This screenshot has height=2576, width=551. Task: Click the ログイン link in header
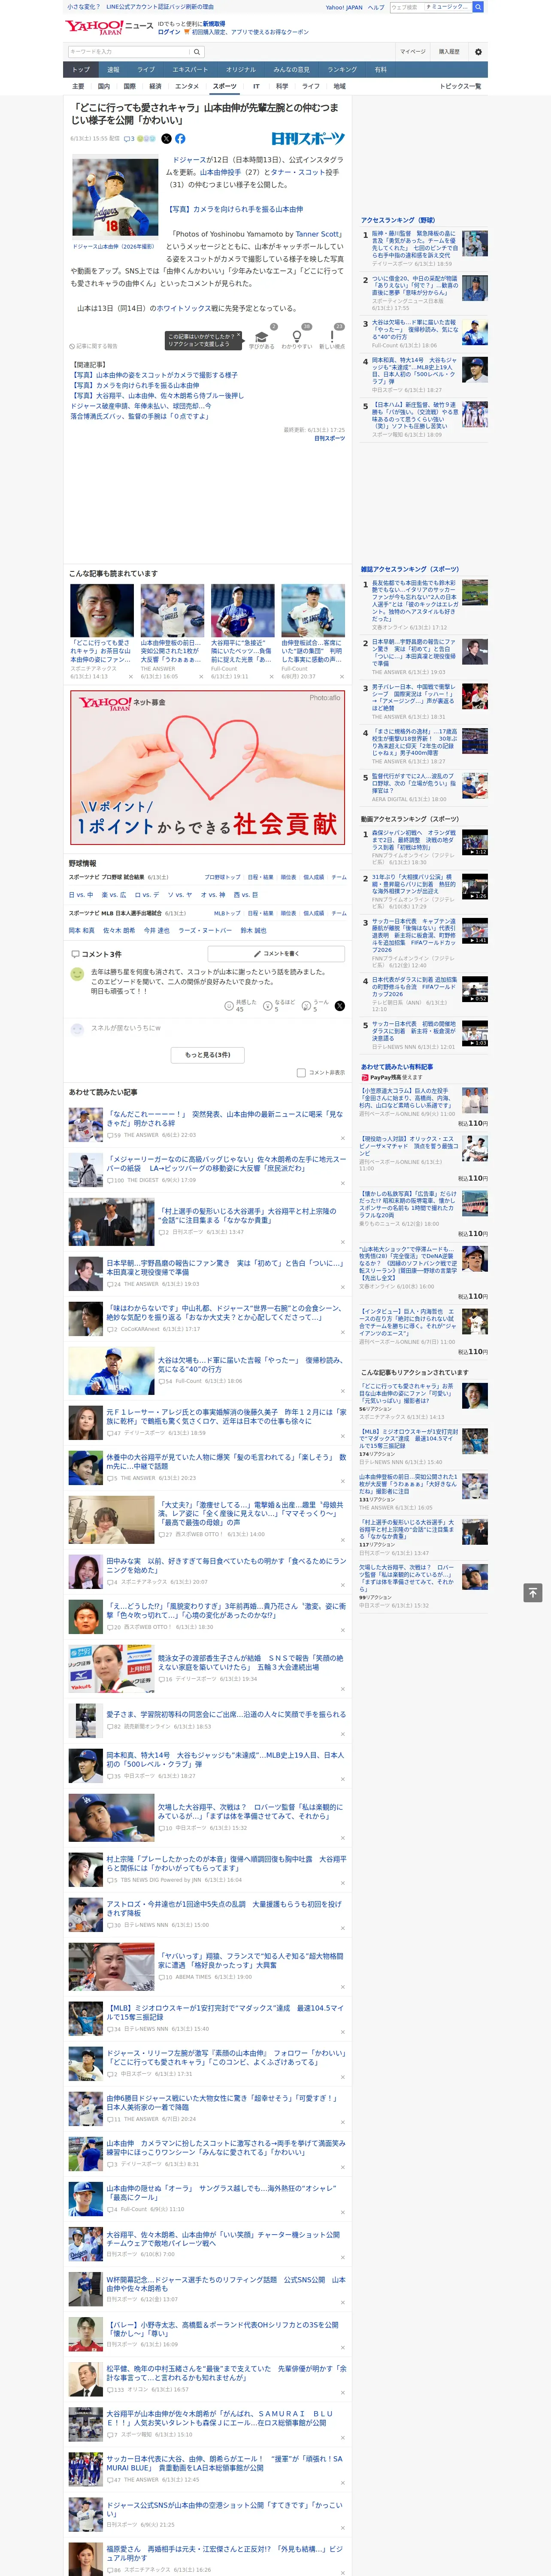[x=169, y=32]
